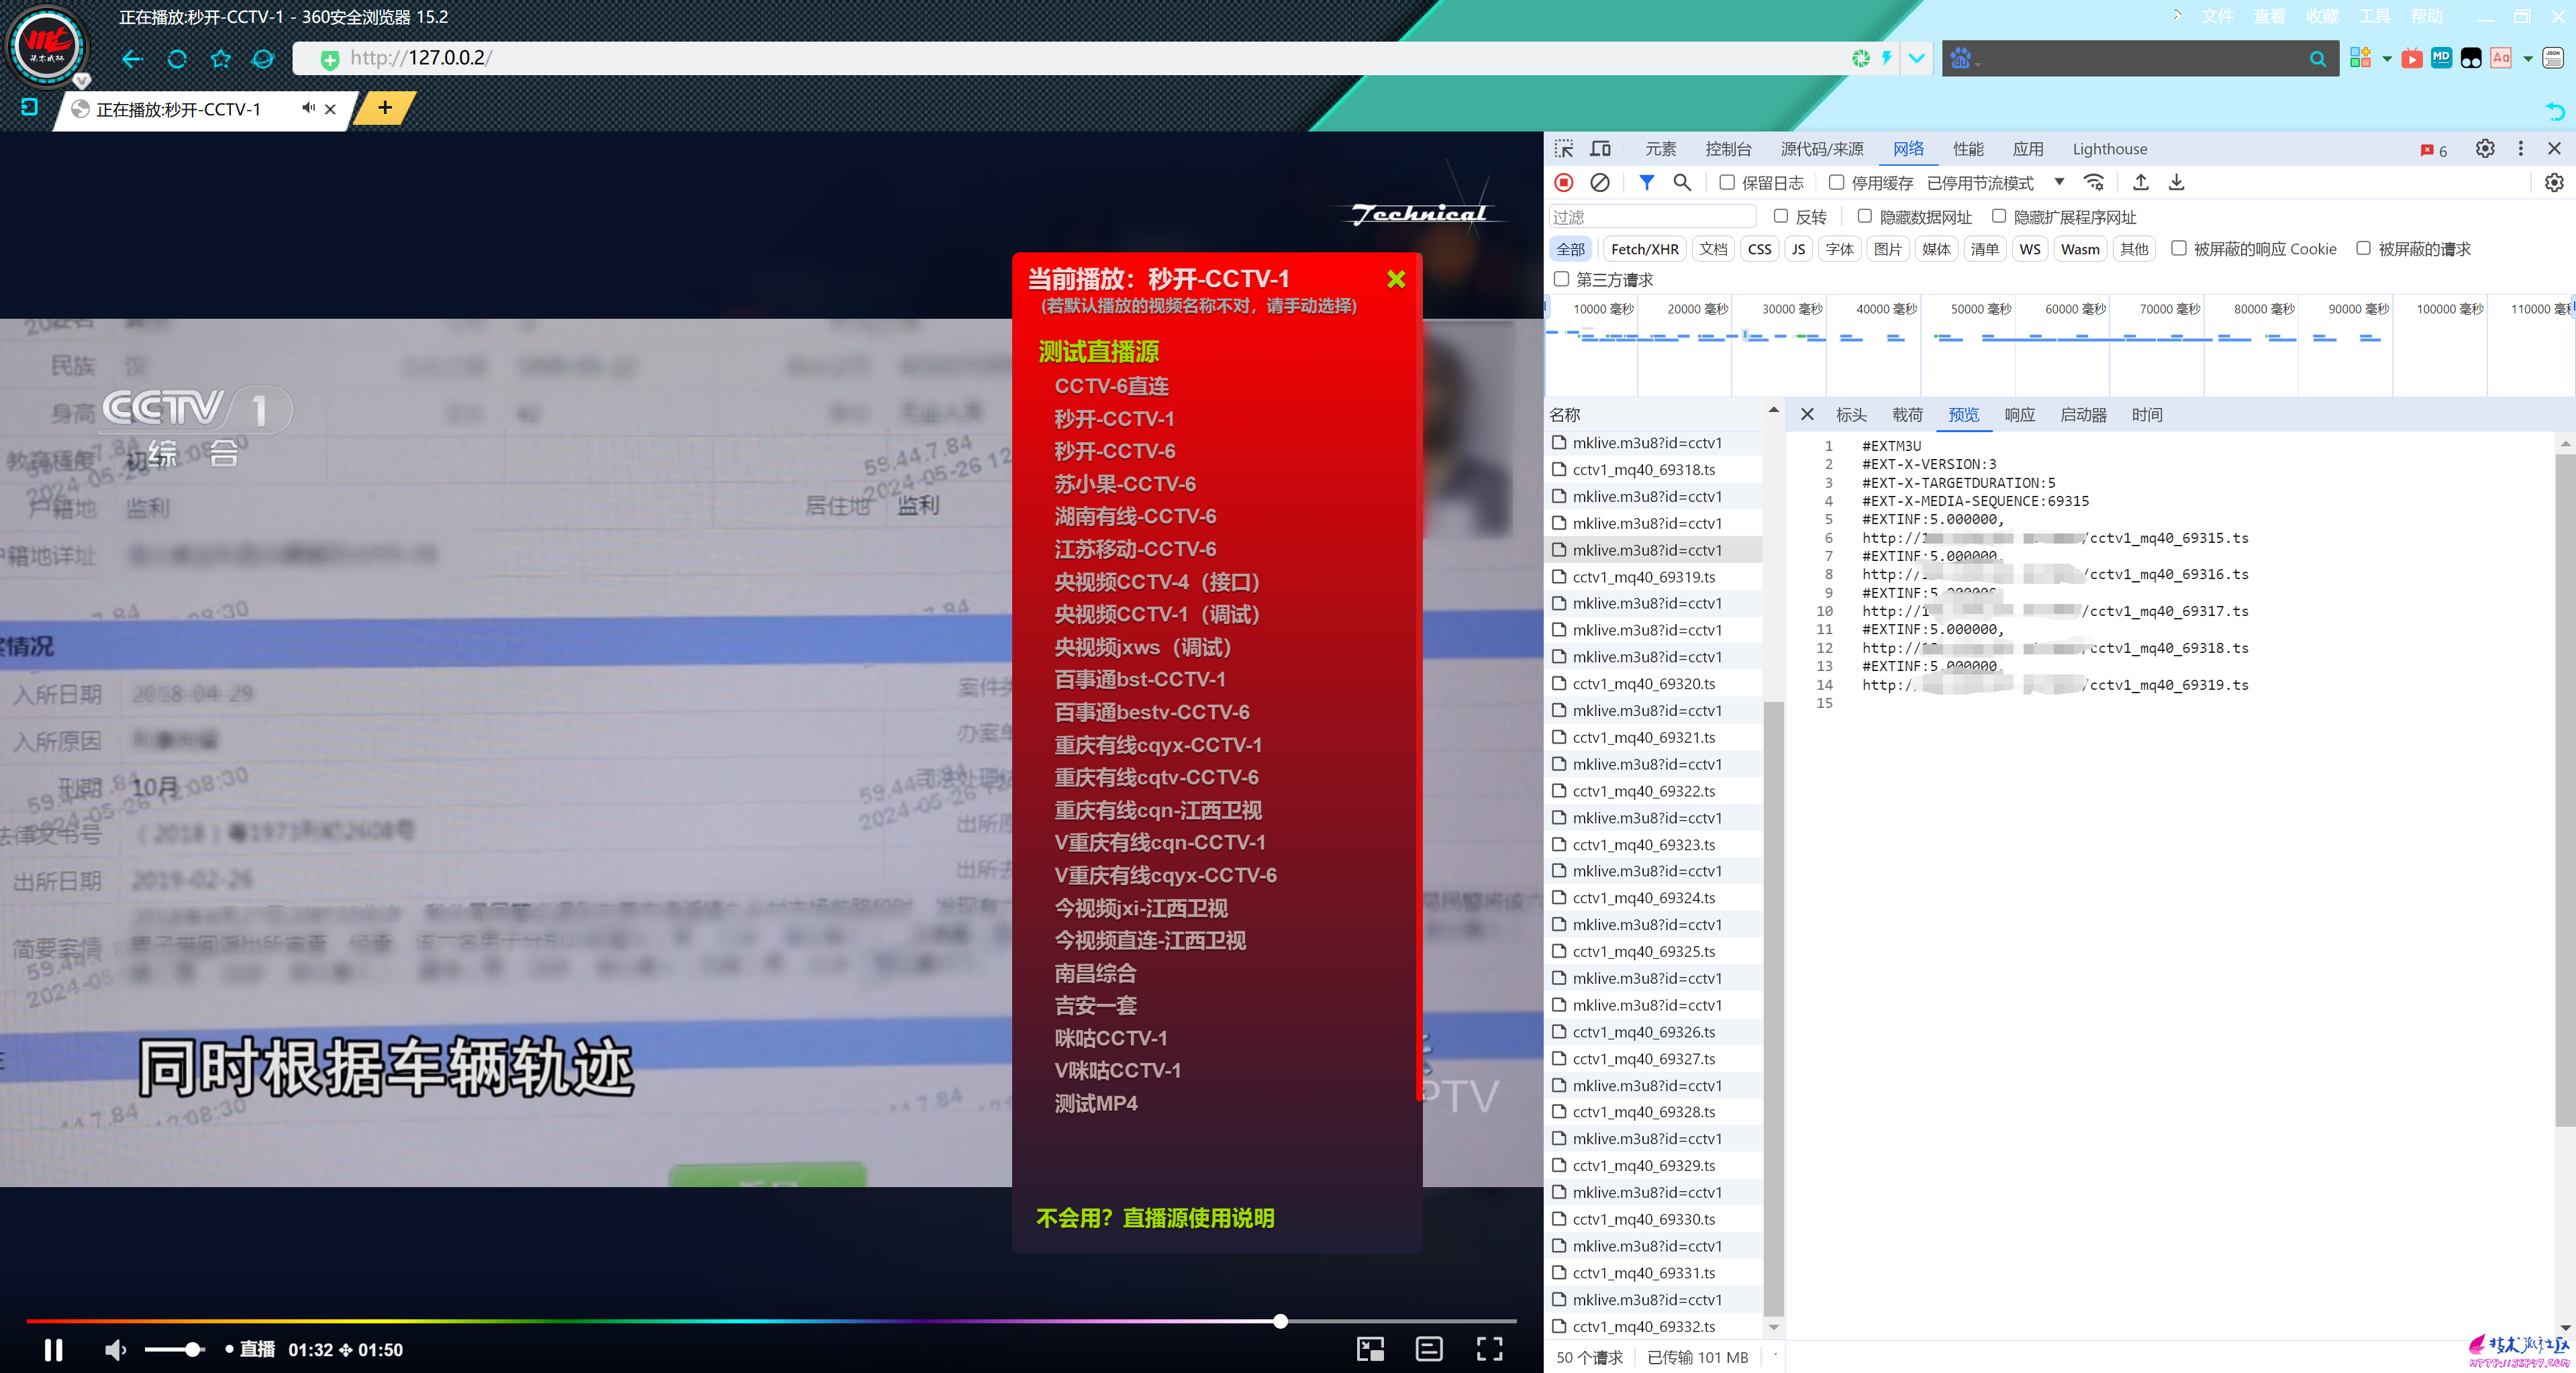This screenshot has height=1373, width=2576.
Task: Check 隐藏数据网址 option
Action: [x=1864, y=216]
